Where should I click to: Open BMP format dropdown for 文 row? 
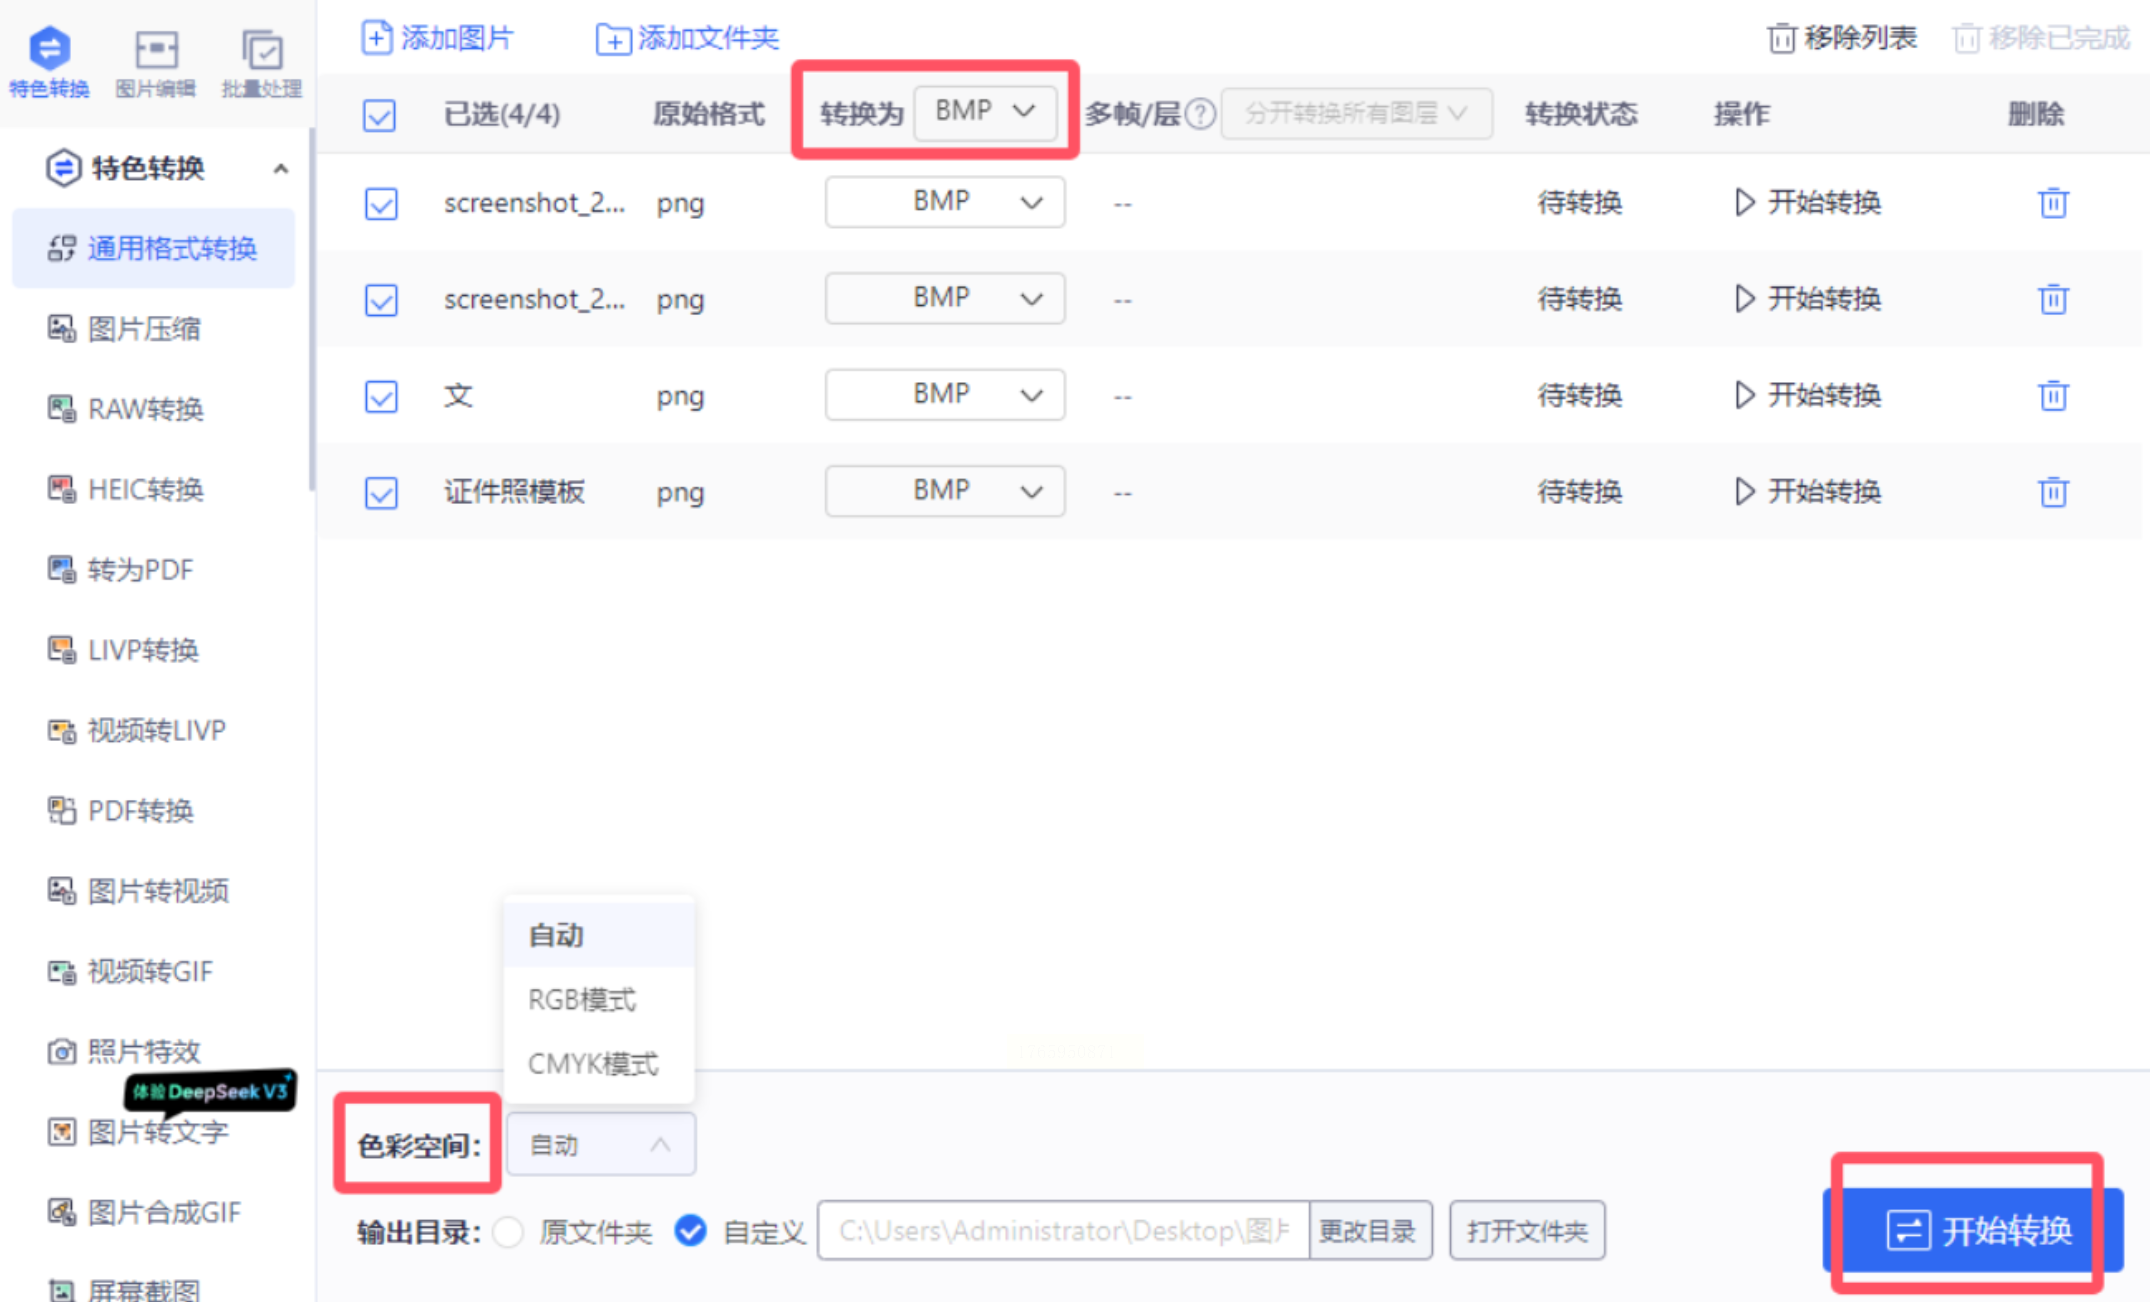point(944,395)
